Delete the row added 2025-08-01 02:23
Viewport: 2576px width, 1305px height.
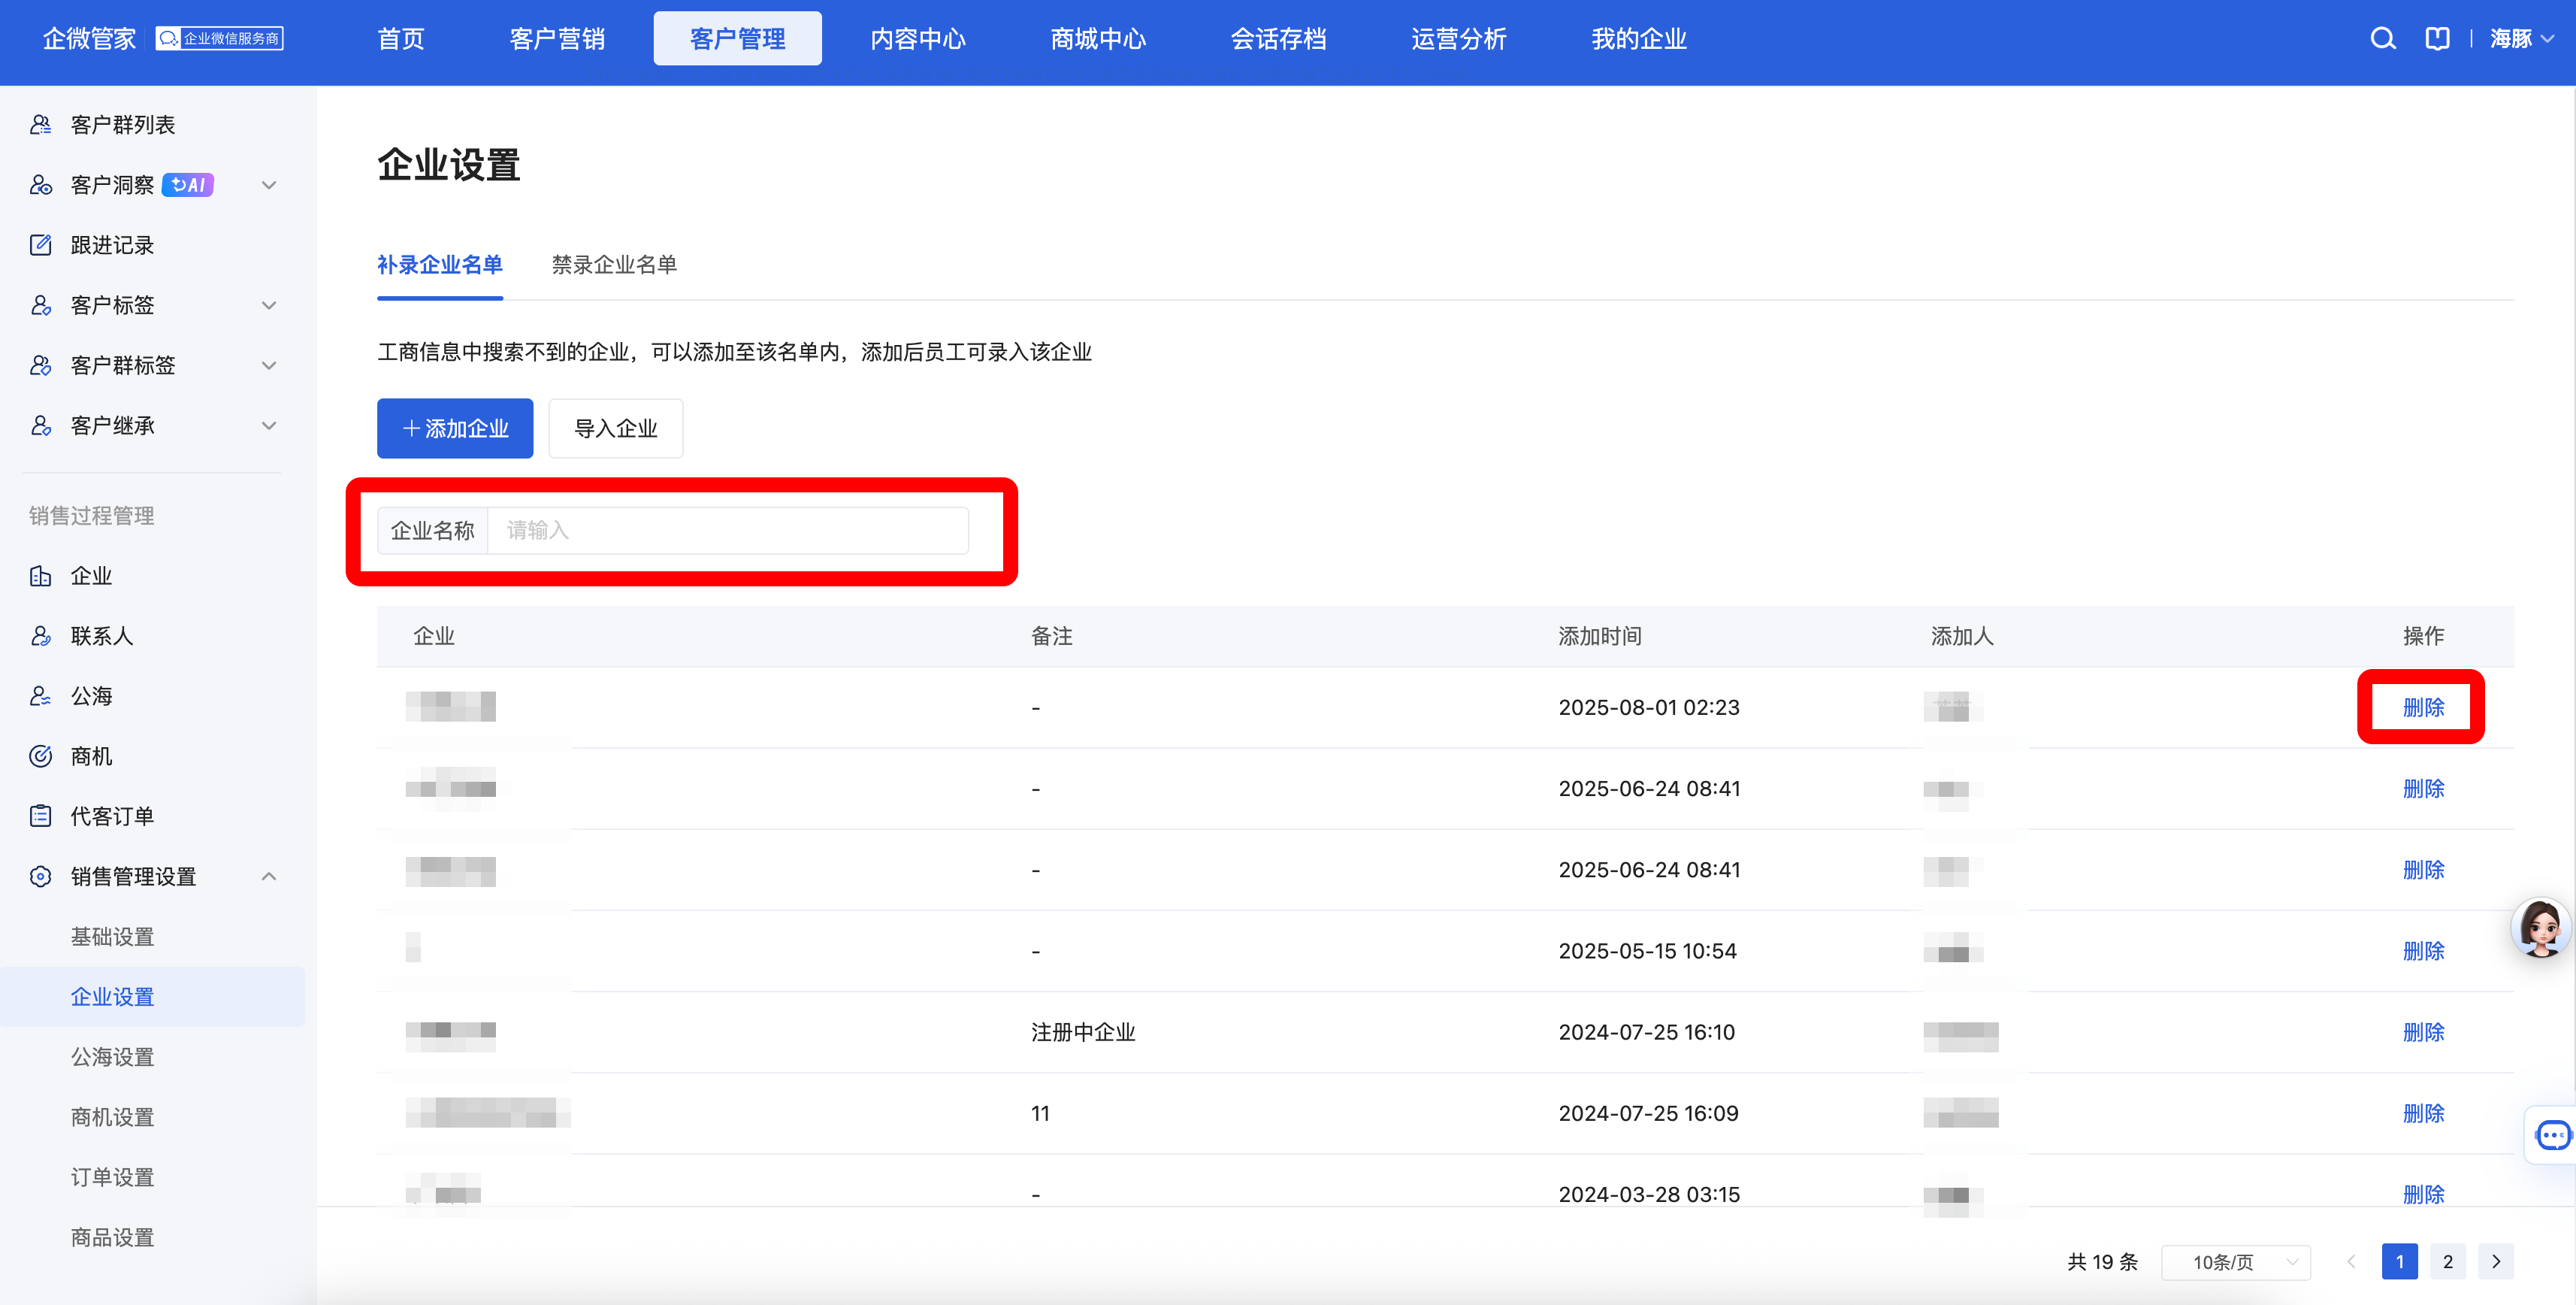pos(2423,707)
